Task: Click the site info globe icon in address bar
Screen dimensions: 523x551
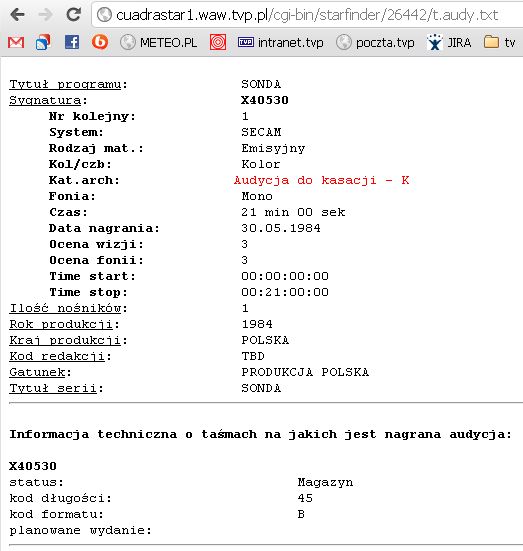Action: coord(104,15)
